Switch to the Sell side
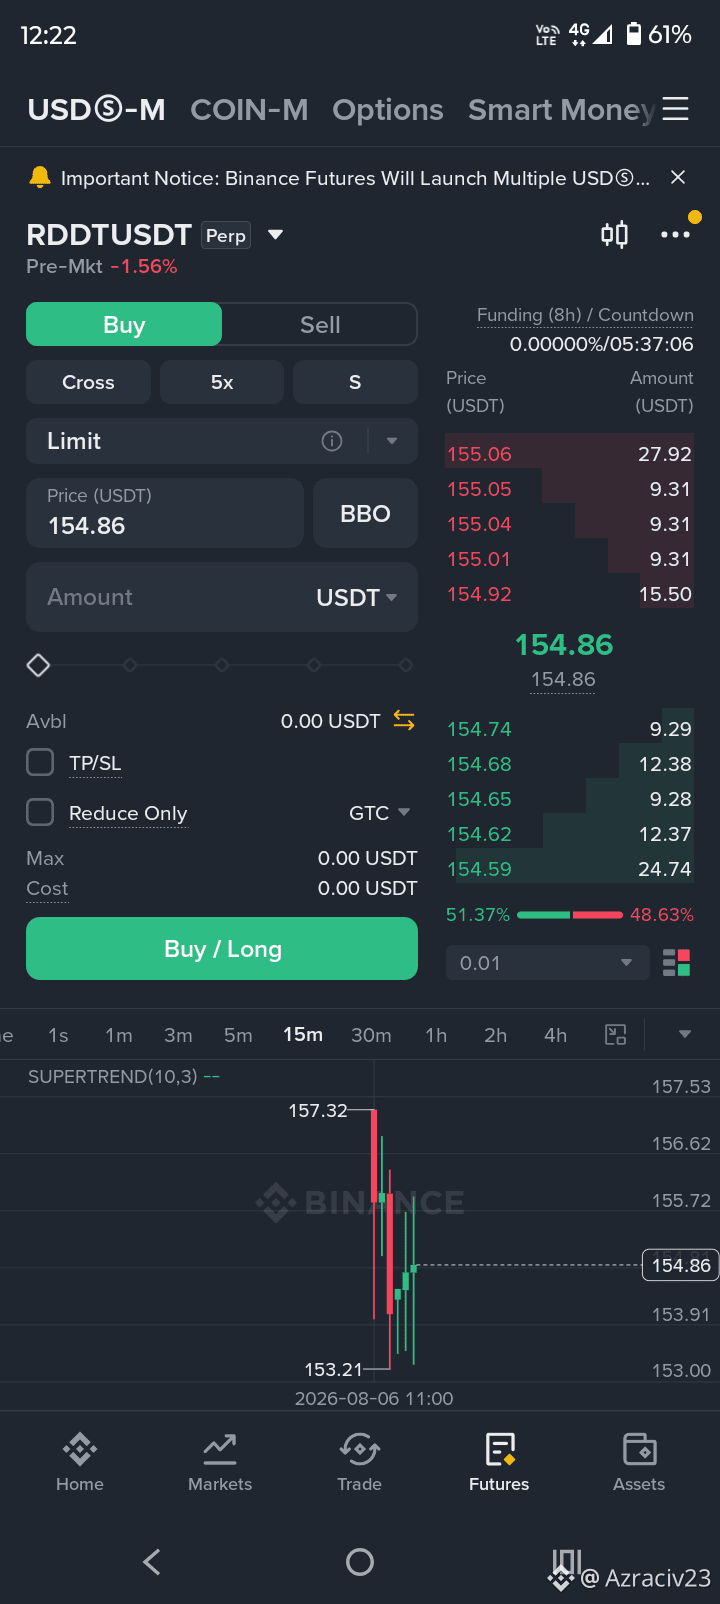The width and height of the screenshot is (720, 1604). click(x=320, y=325)
